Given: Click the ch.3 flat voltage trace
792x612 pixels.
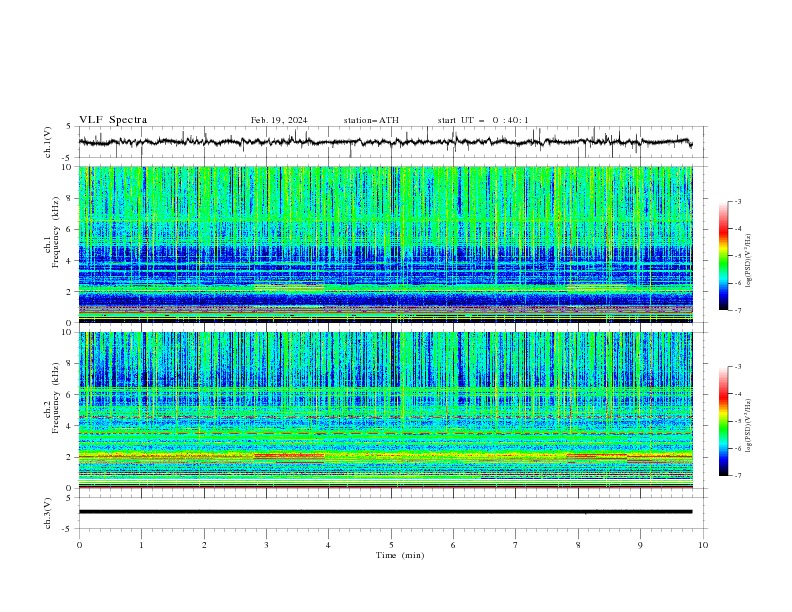Looking at the screenshot, I should click(x=385, y=512).
